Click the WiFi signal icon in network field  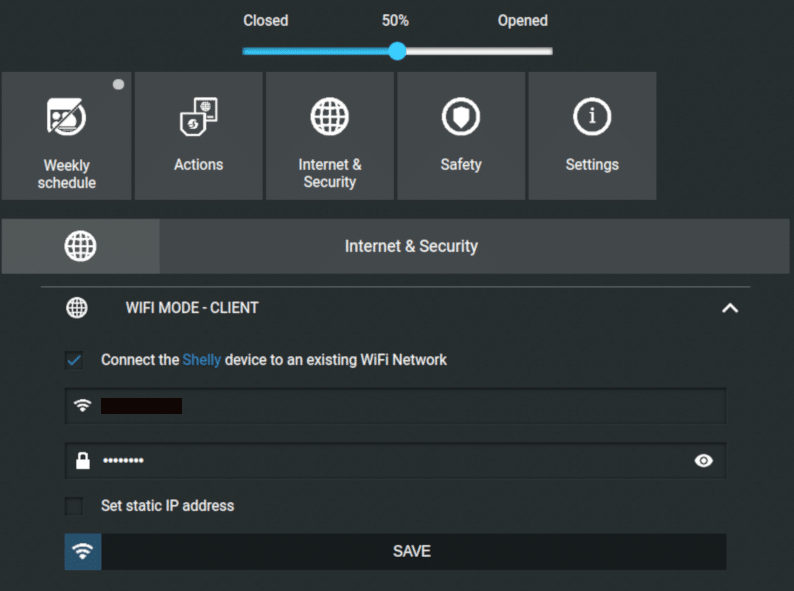pos(83,406)
